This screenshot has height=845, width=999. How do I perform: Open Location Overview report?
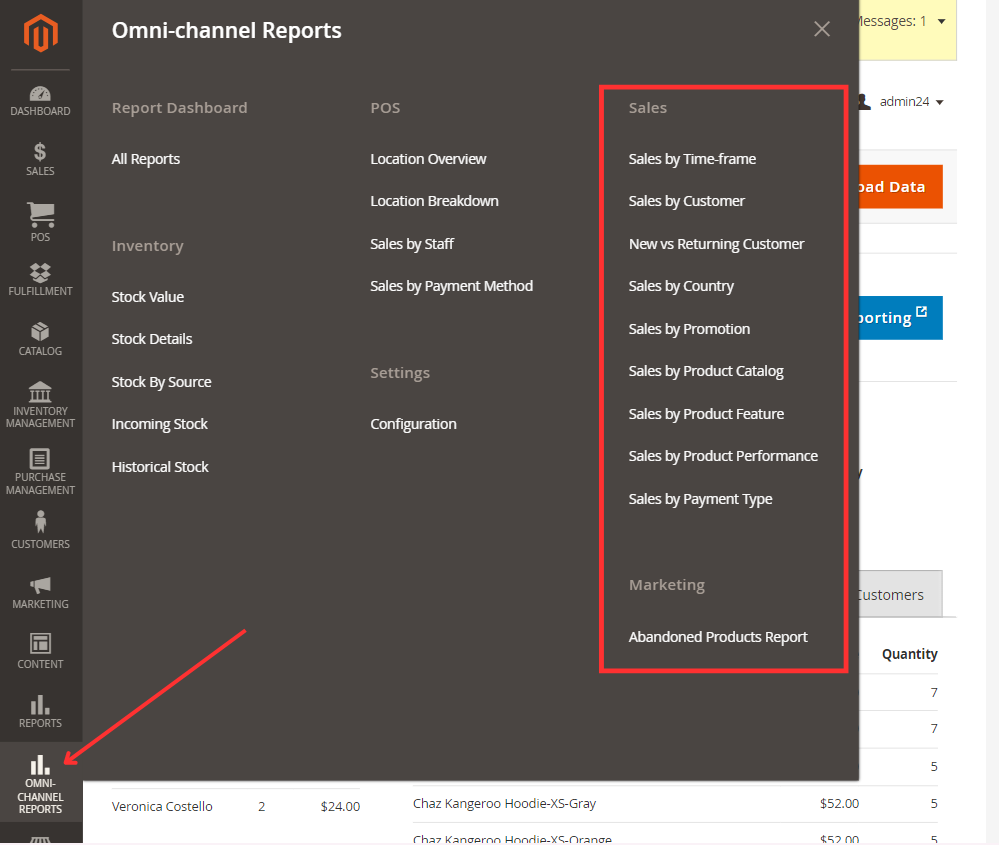click(428, 159)
